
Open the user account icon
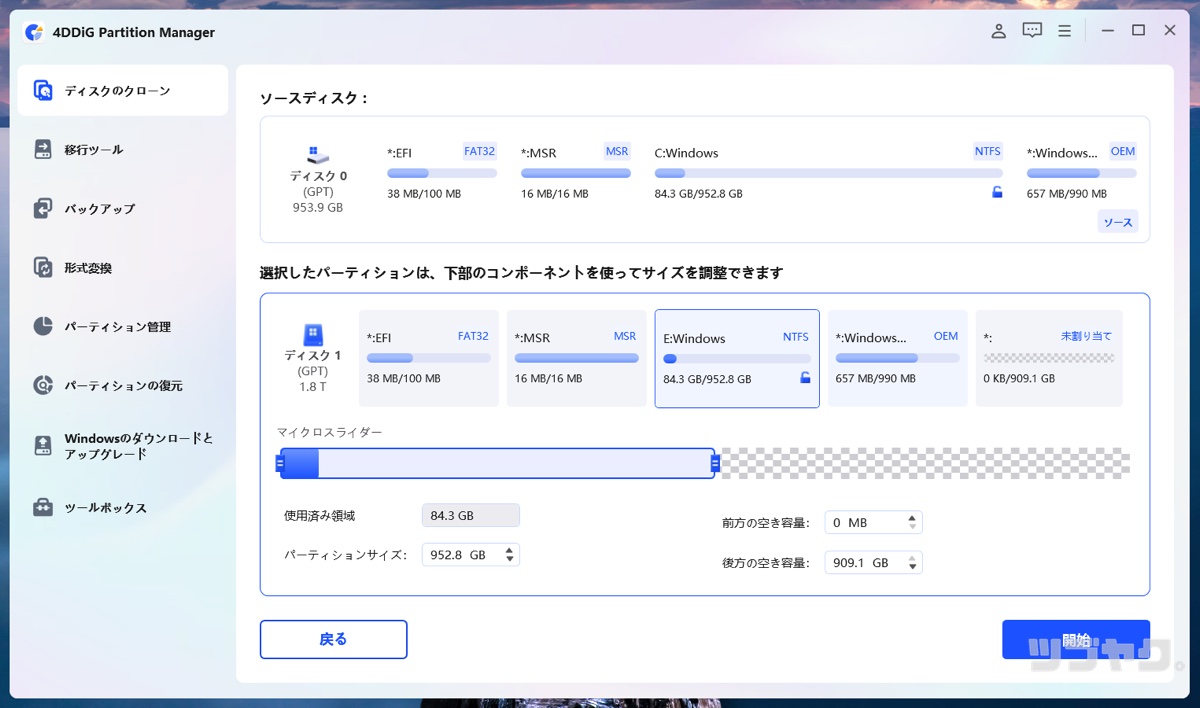point(998,31)
